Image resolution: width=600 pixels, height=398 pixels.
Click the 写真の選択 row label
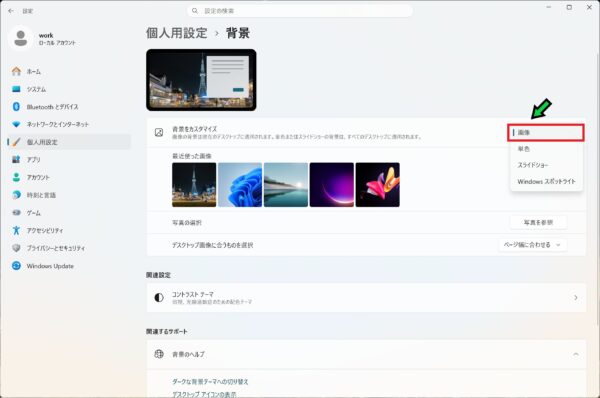pyautogui.click(x=187, y=223)
